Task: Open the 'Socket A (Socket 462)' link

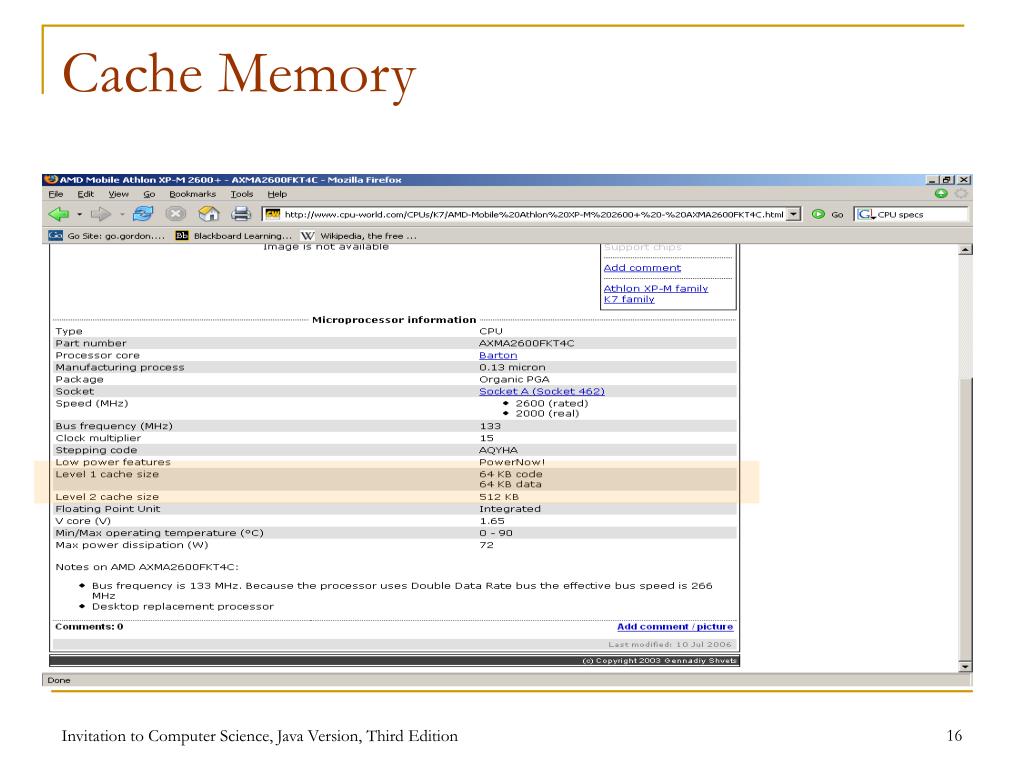Action: (541, 391)
